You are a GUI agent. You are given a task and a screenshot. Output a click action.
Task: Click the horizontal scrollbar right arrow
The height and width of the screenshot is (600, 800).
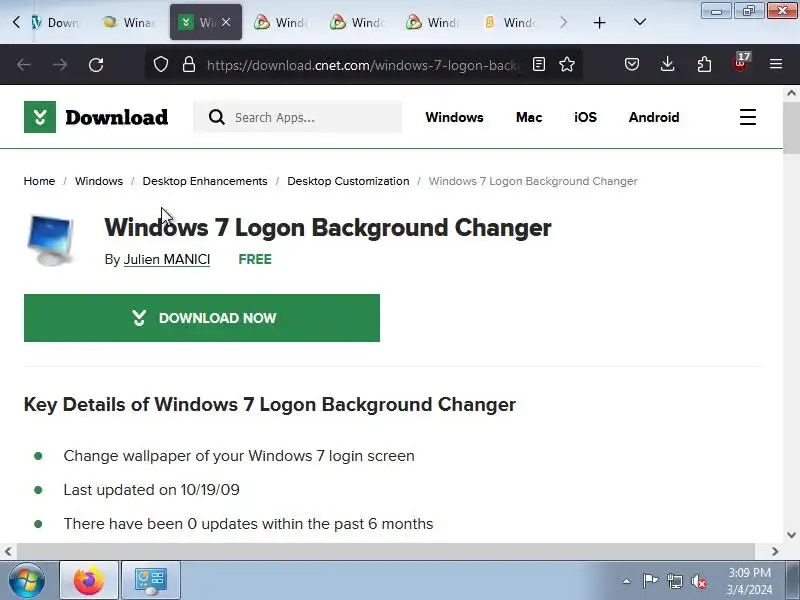pyautogui.click(x=775, y=551)
